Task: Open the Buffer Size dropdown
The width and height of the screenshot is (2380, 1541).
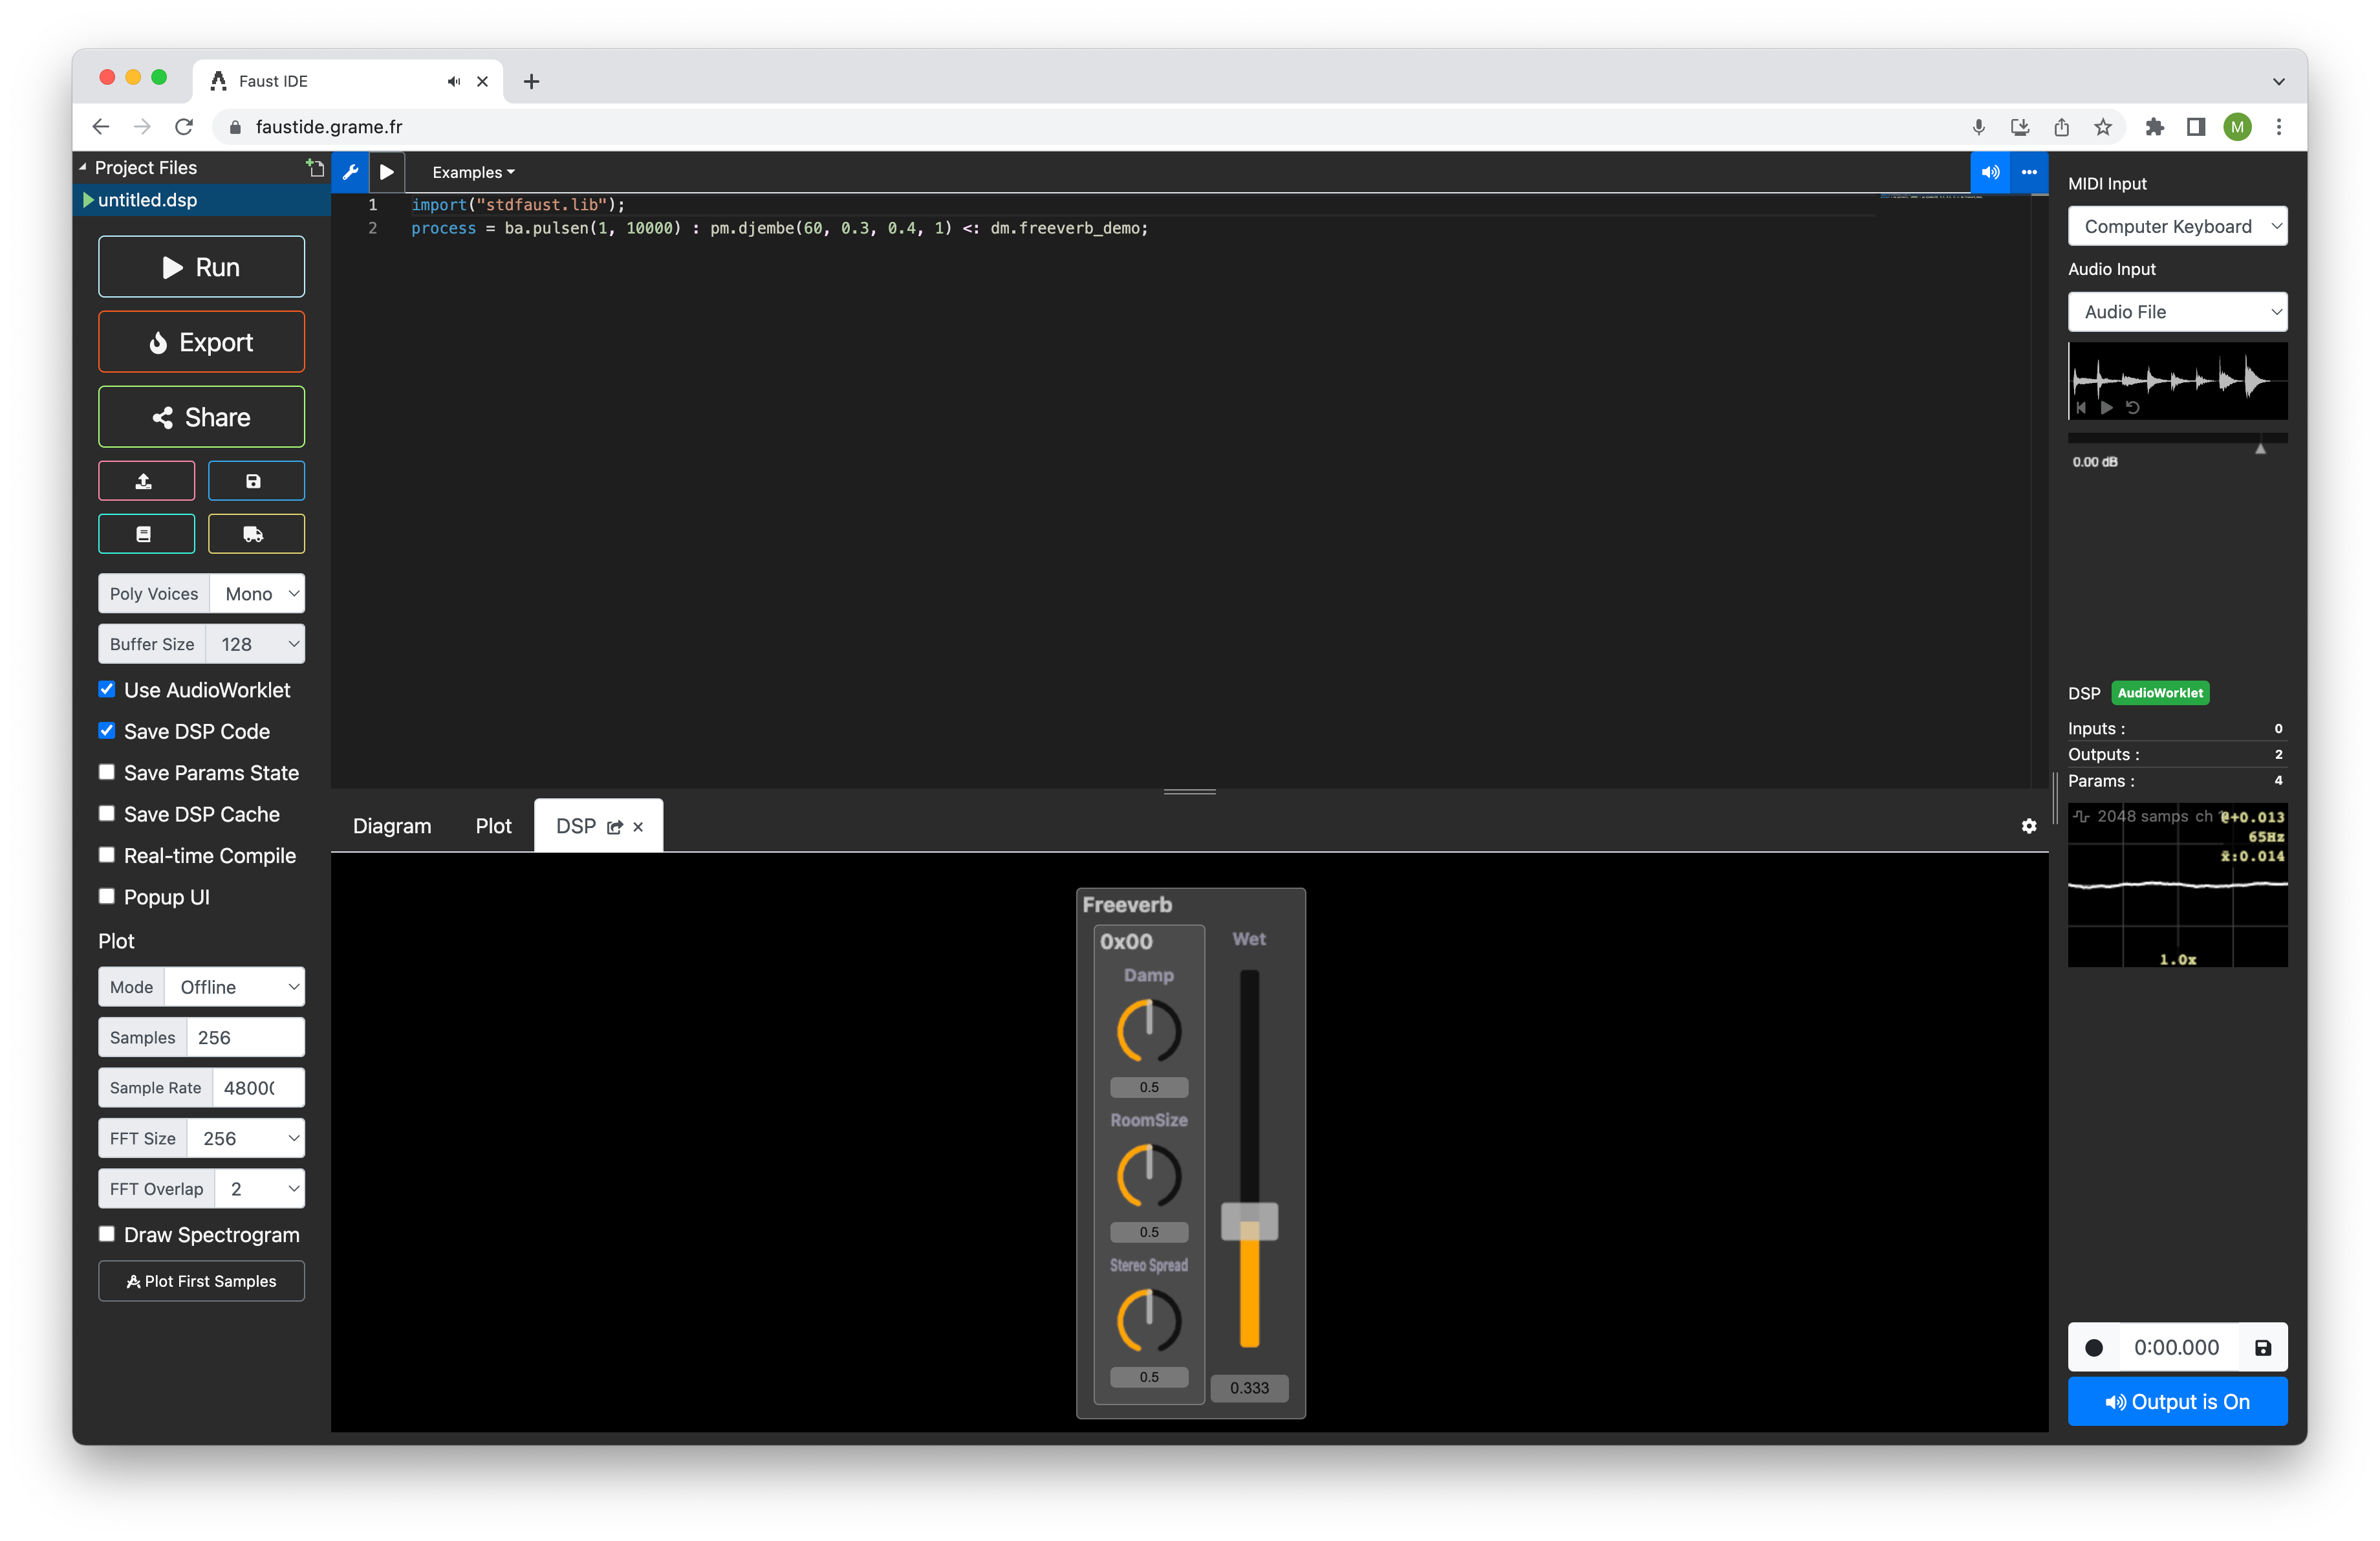Action: pyautogui.click(x=255, y=644)
